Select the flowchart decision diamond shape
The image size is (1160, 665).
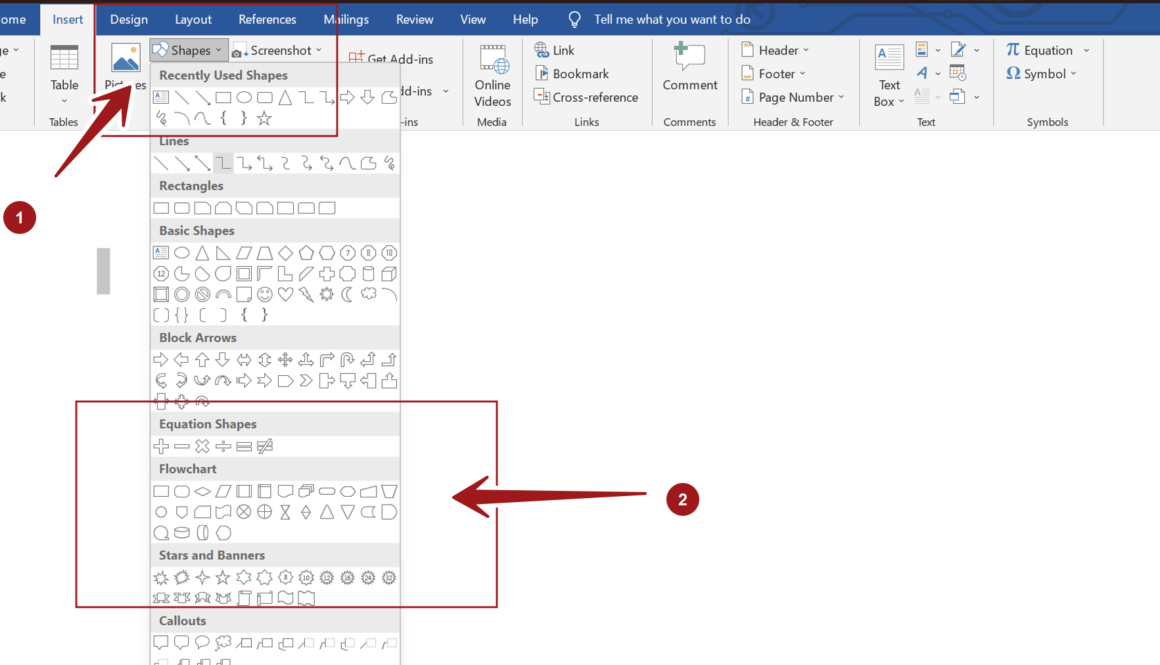point(203,491)
